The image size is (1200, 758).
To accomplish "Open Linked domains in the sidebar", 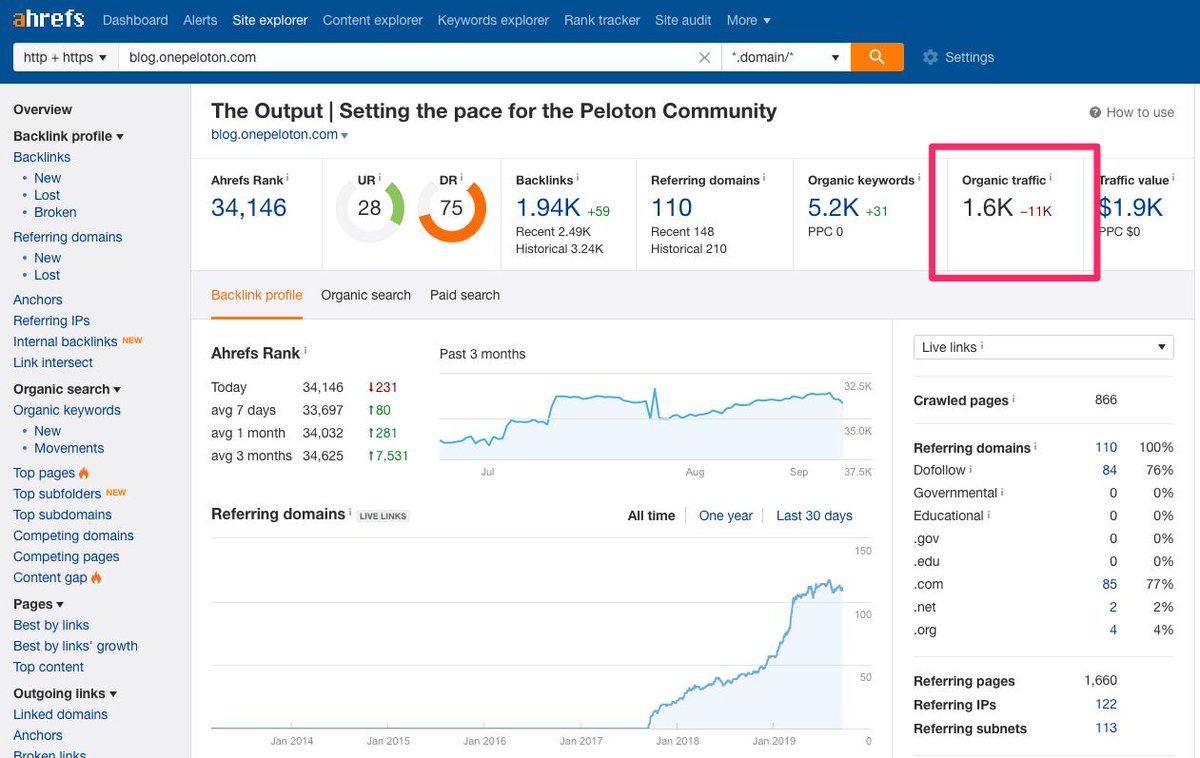I will [x=60, y=714].
